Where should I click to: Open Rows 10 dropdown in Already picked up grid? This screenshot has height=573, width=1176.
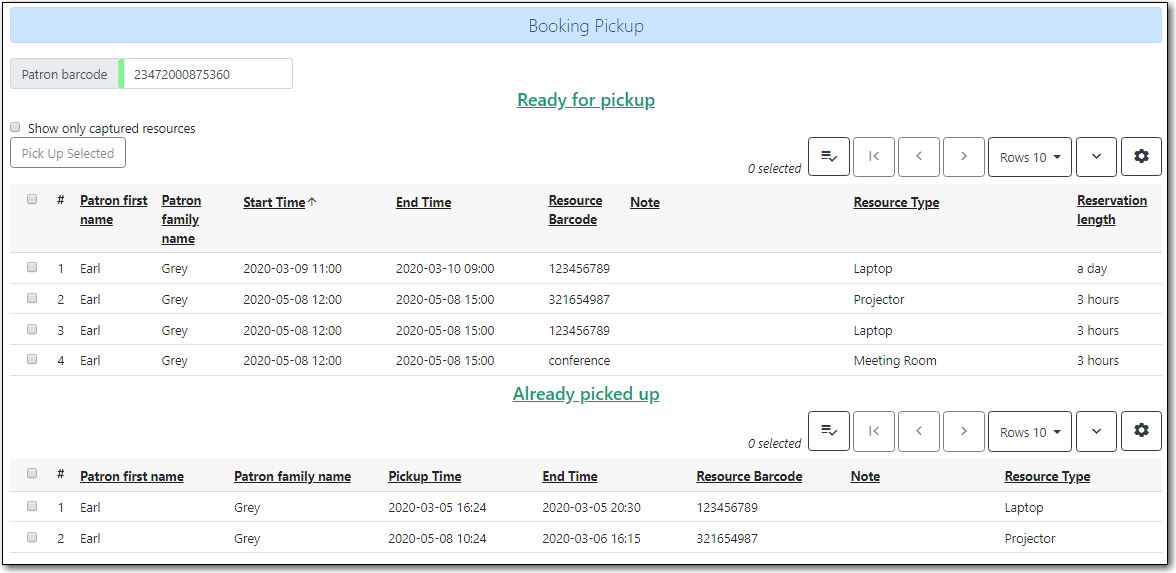tap(1029, 432)
